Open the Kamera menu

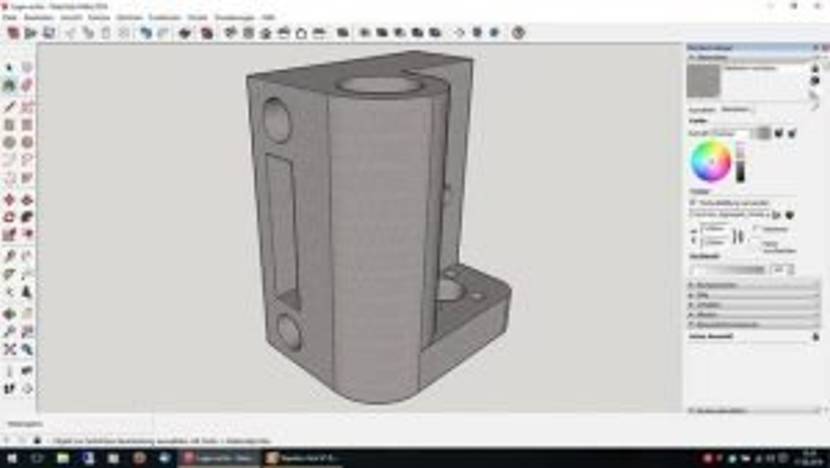click(x=99, y=17)
